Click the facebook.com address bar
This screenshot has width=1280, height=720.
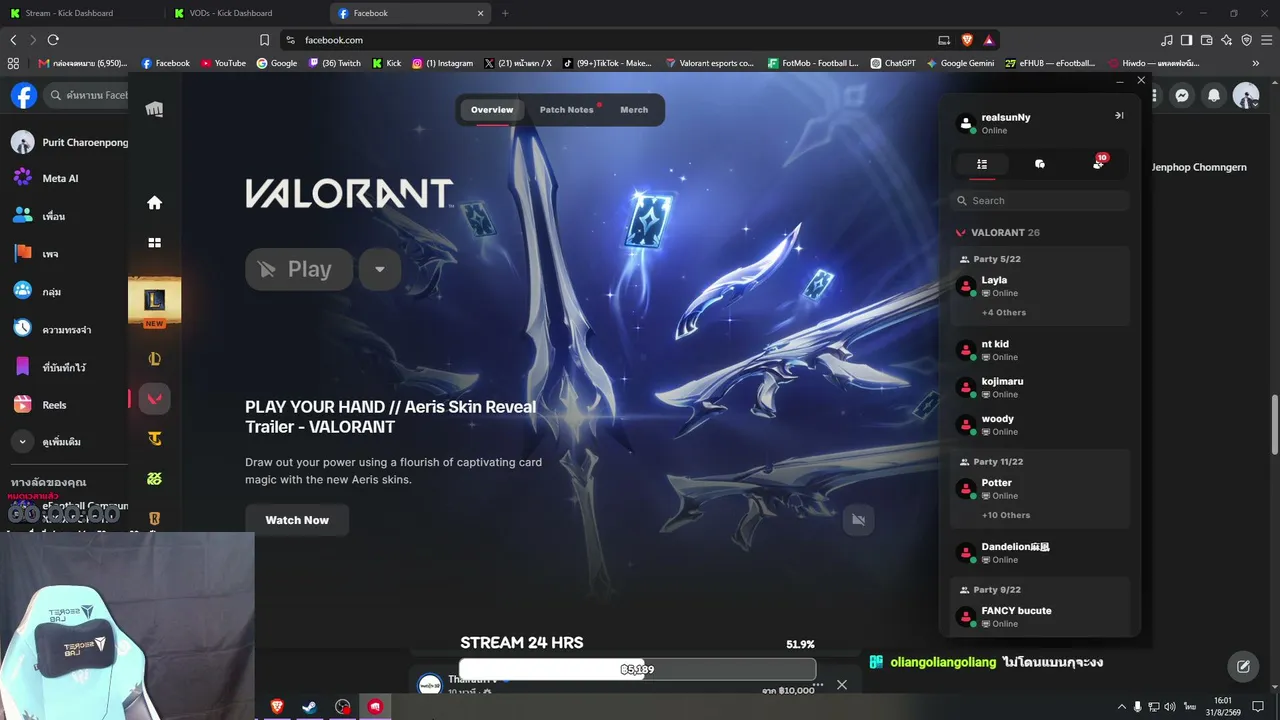coord(610,40)
